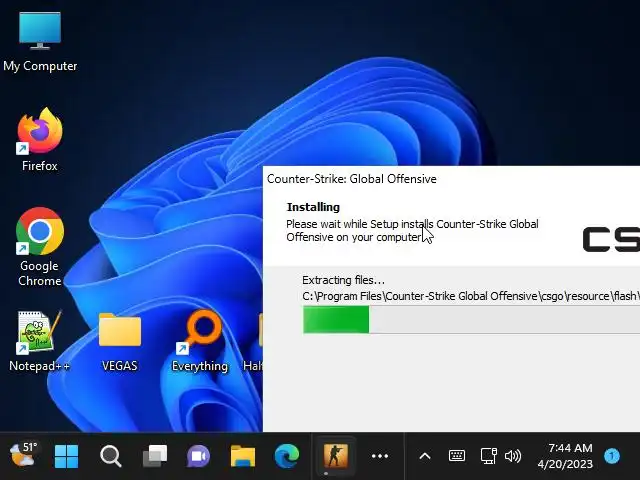Open Task View in the taskbar
640x480 pixels.
155,456
